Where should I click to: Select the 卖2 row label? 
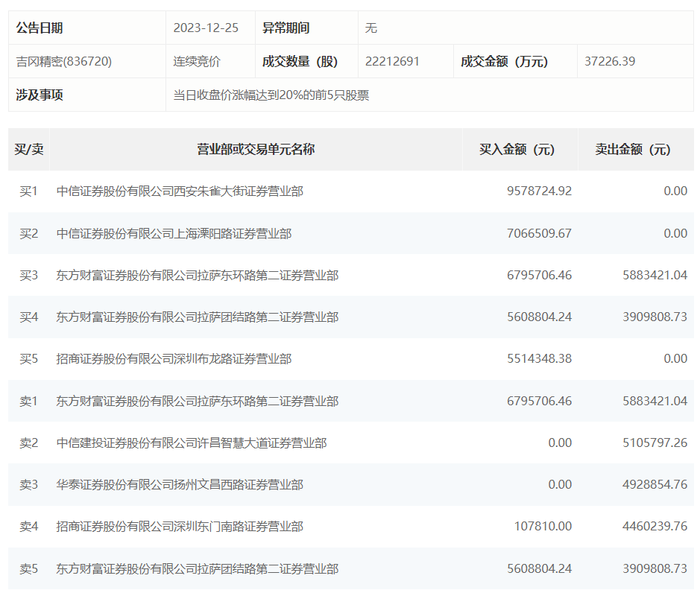pos(29,443)
